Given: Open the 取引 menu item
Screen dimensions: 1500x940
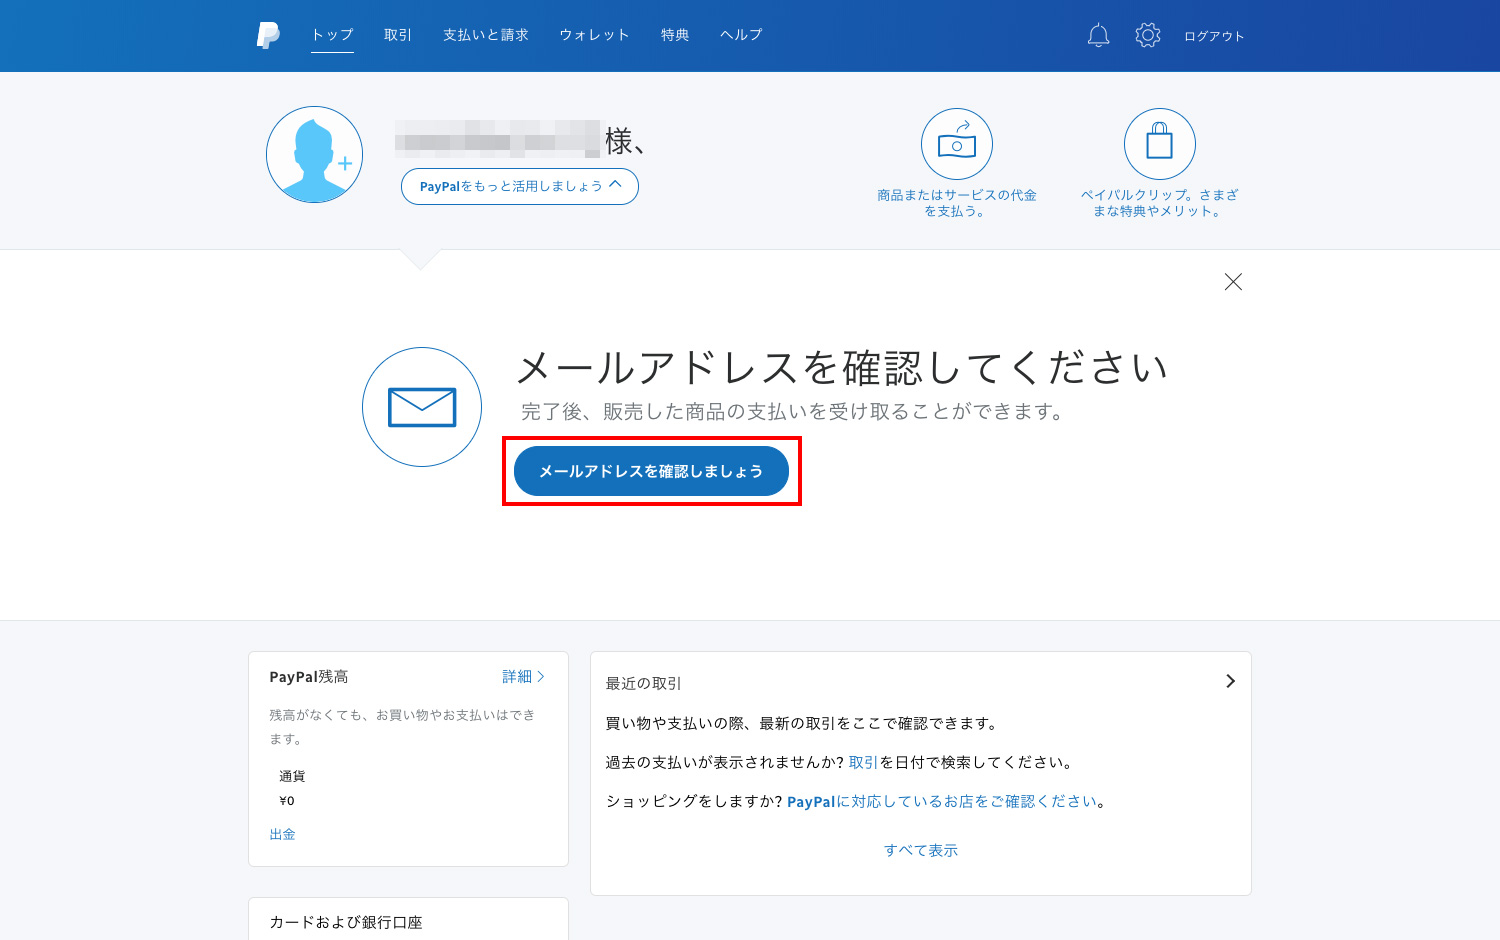Looking at the screenshot, I should click(398, 35).
